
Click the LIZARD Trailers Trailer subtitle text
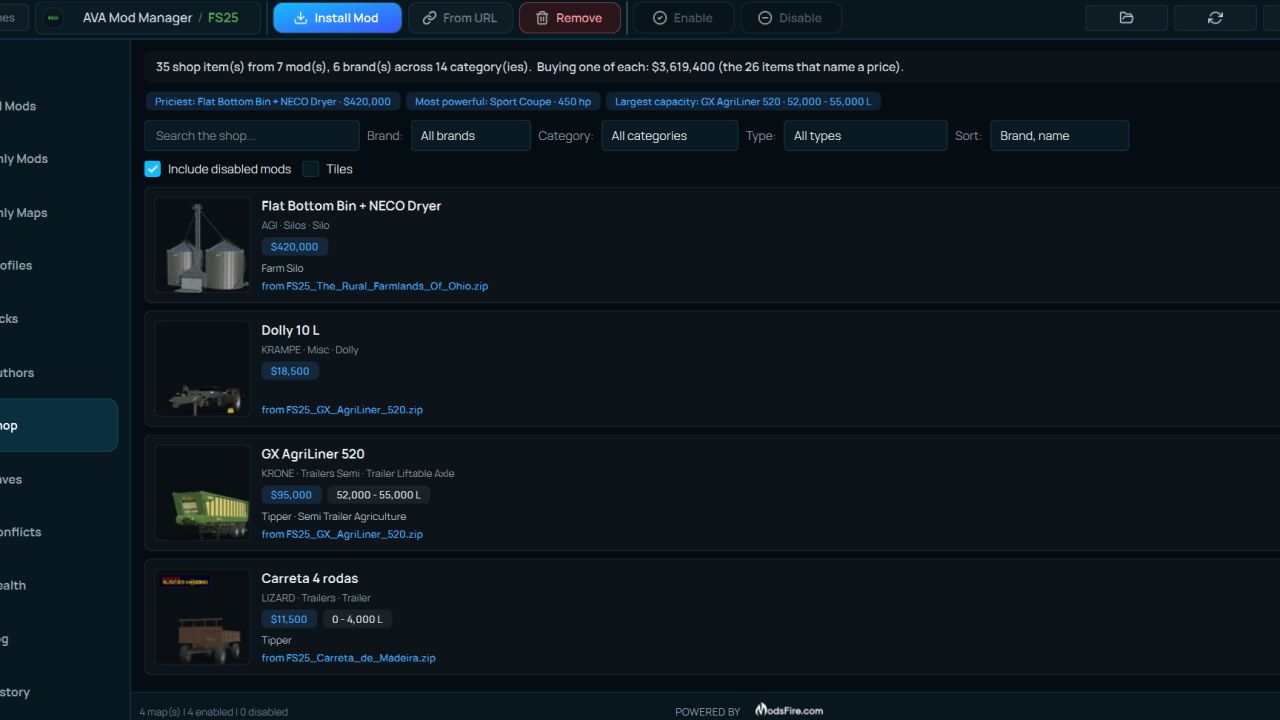(316, 598)
